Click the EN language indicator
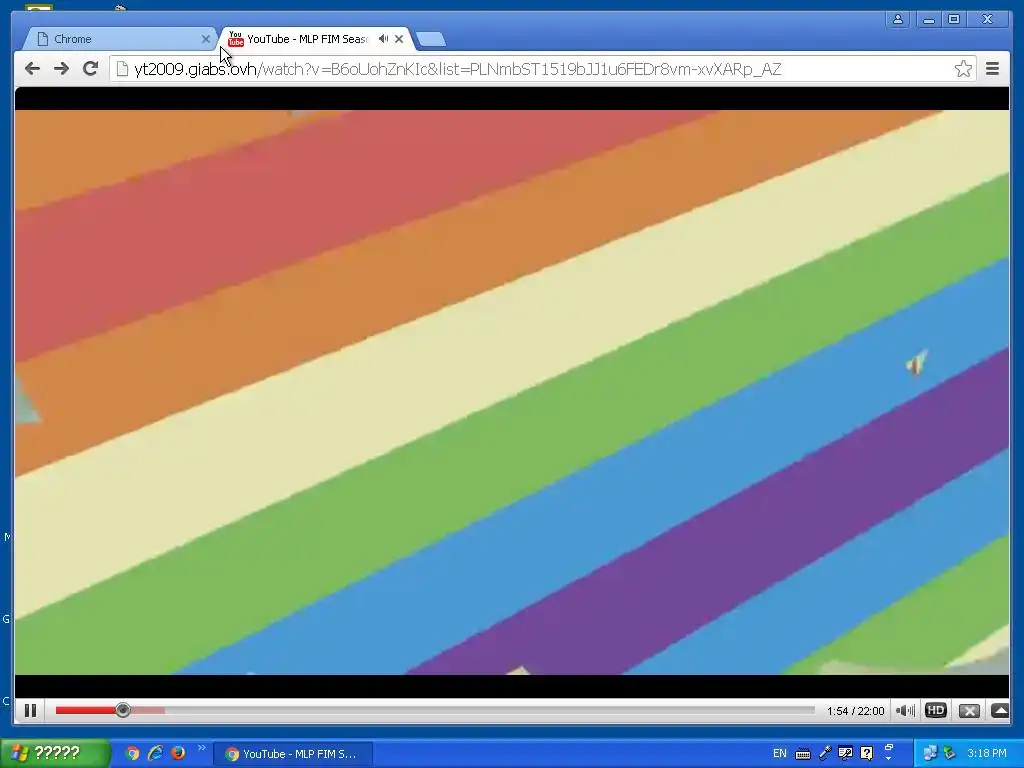Image resolution: width=1024 pixels, height=768 pixels. point(780,754)
